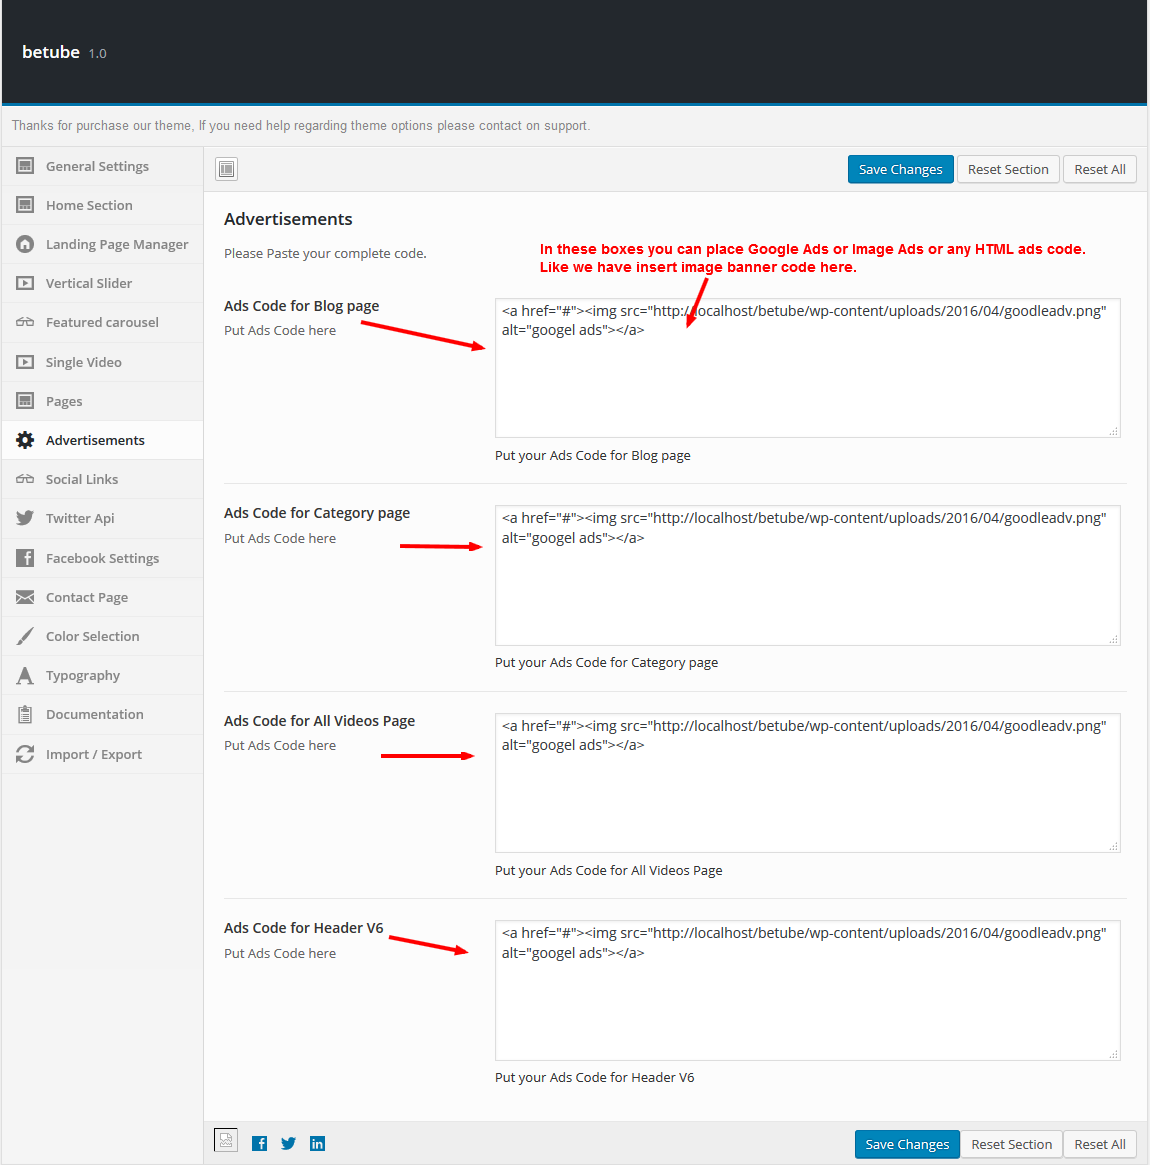This screenshot has height=1165, width=1150.
Task: Click the Color Selection brush icon
Action: [24, 636]
